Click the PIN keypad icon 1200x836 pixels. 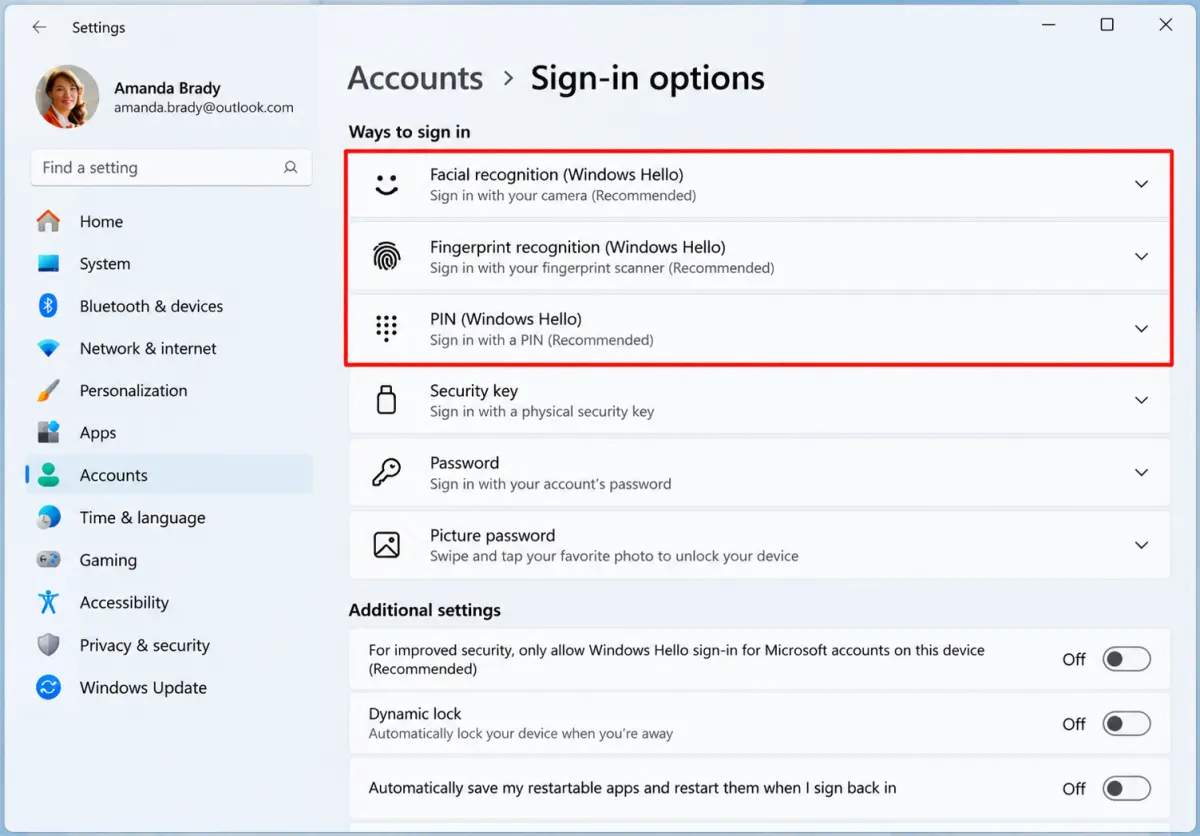pos(386,329)
